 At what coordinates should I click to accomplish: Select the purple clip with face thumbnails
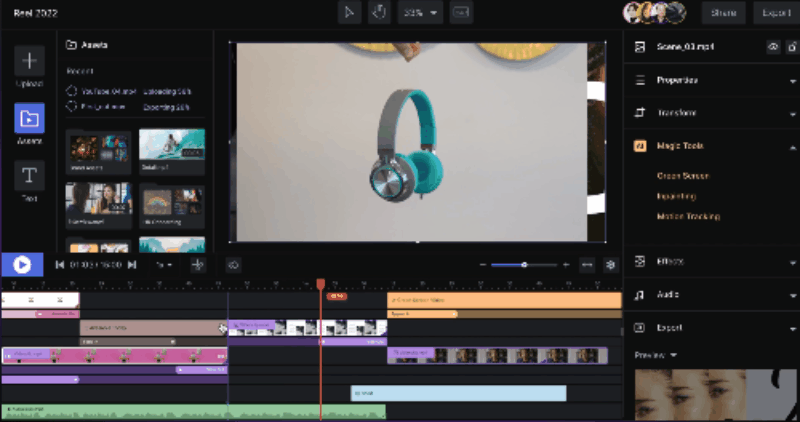[497, 356]
